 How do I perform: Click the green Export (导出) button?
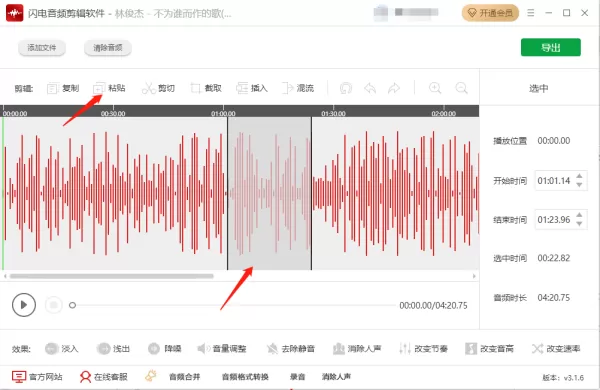(551, 47)
